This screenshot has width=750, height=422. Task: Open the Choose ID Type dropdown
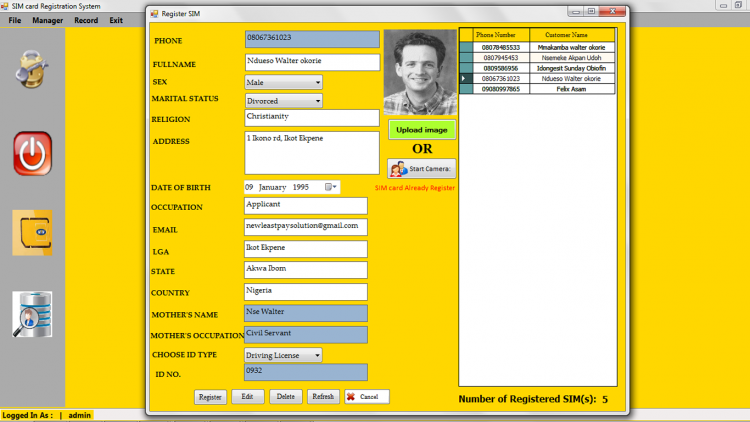click(x=317, y=355)
